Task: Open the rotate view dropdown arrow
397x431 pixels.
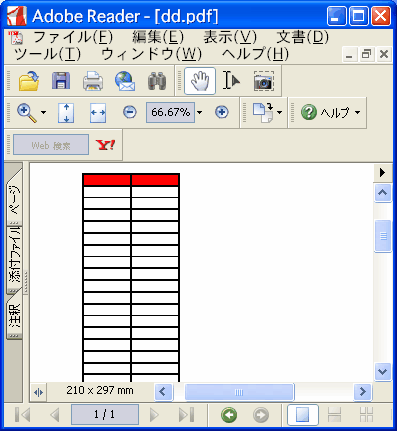Action: (280, 113)
